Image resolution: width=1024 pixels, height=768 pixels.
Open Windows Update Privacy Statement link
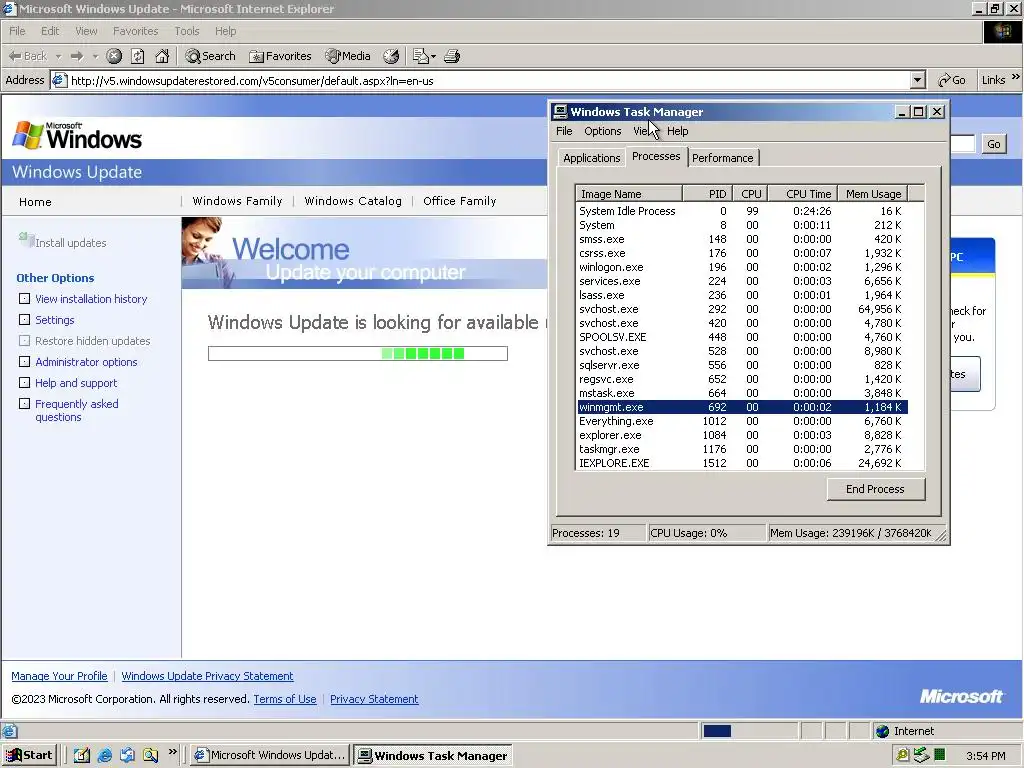click(x=207, y=676)
